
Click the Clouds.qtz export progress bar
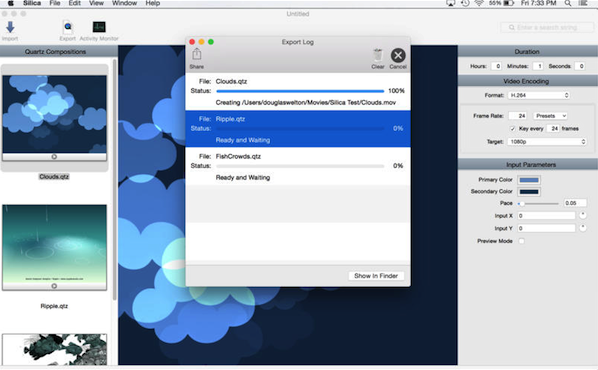point(300,91)
